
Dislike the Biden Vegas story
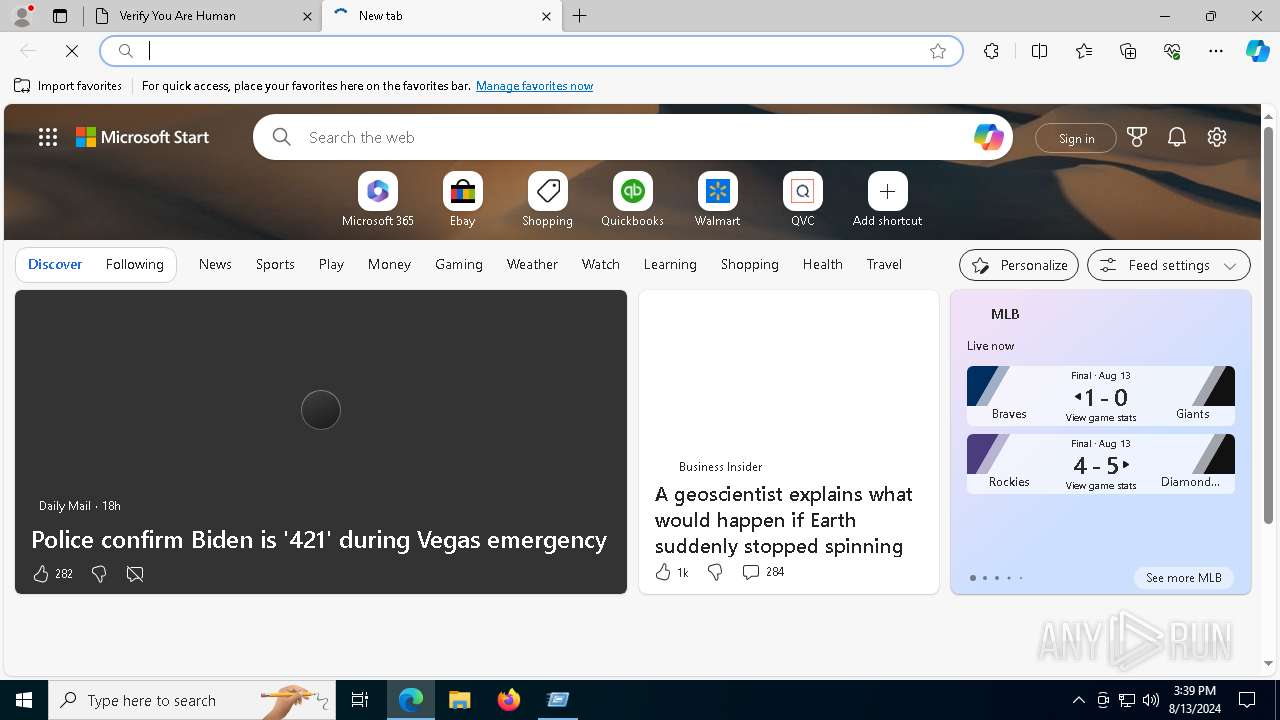pos(99,574)
